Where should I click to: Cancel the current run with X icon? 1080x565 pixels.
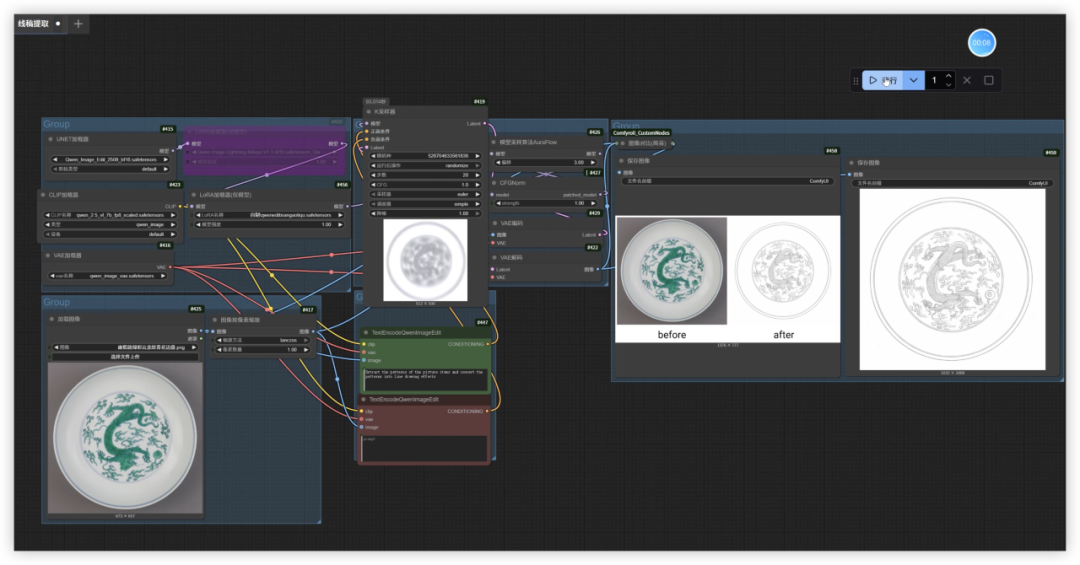pyautogui.click(x=967, y=80)
